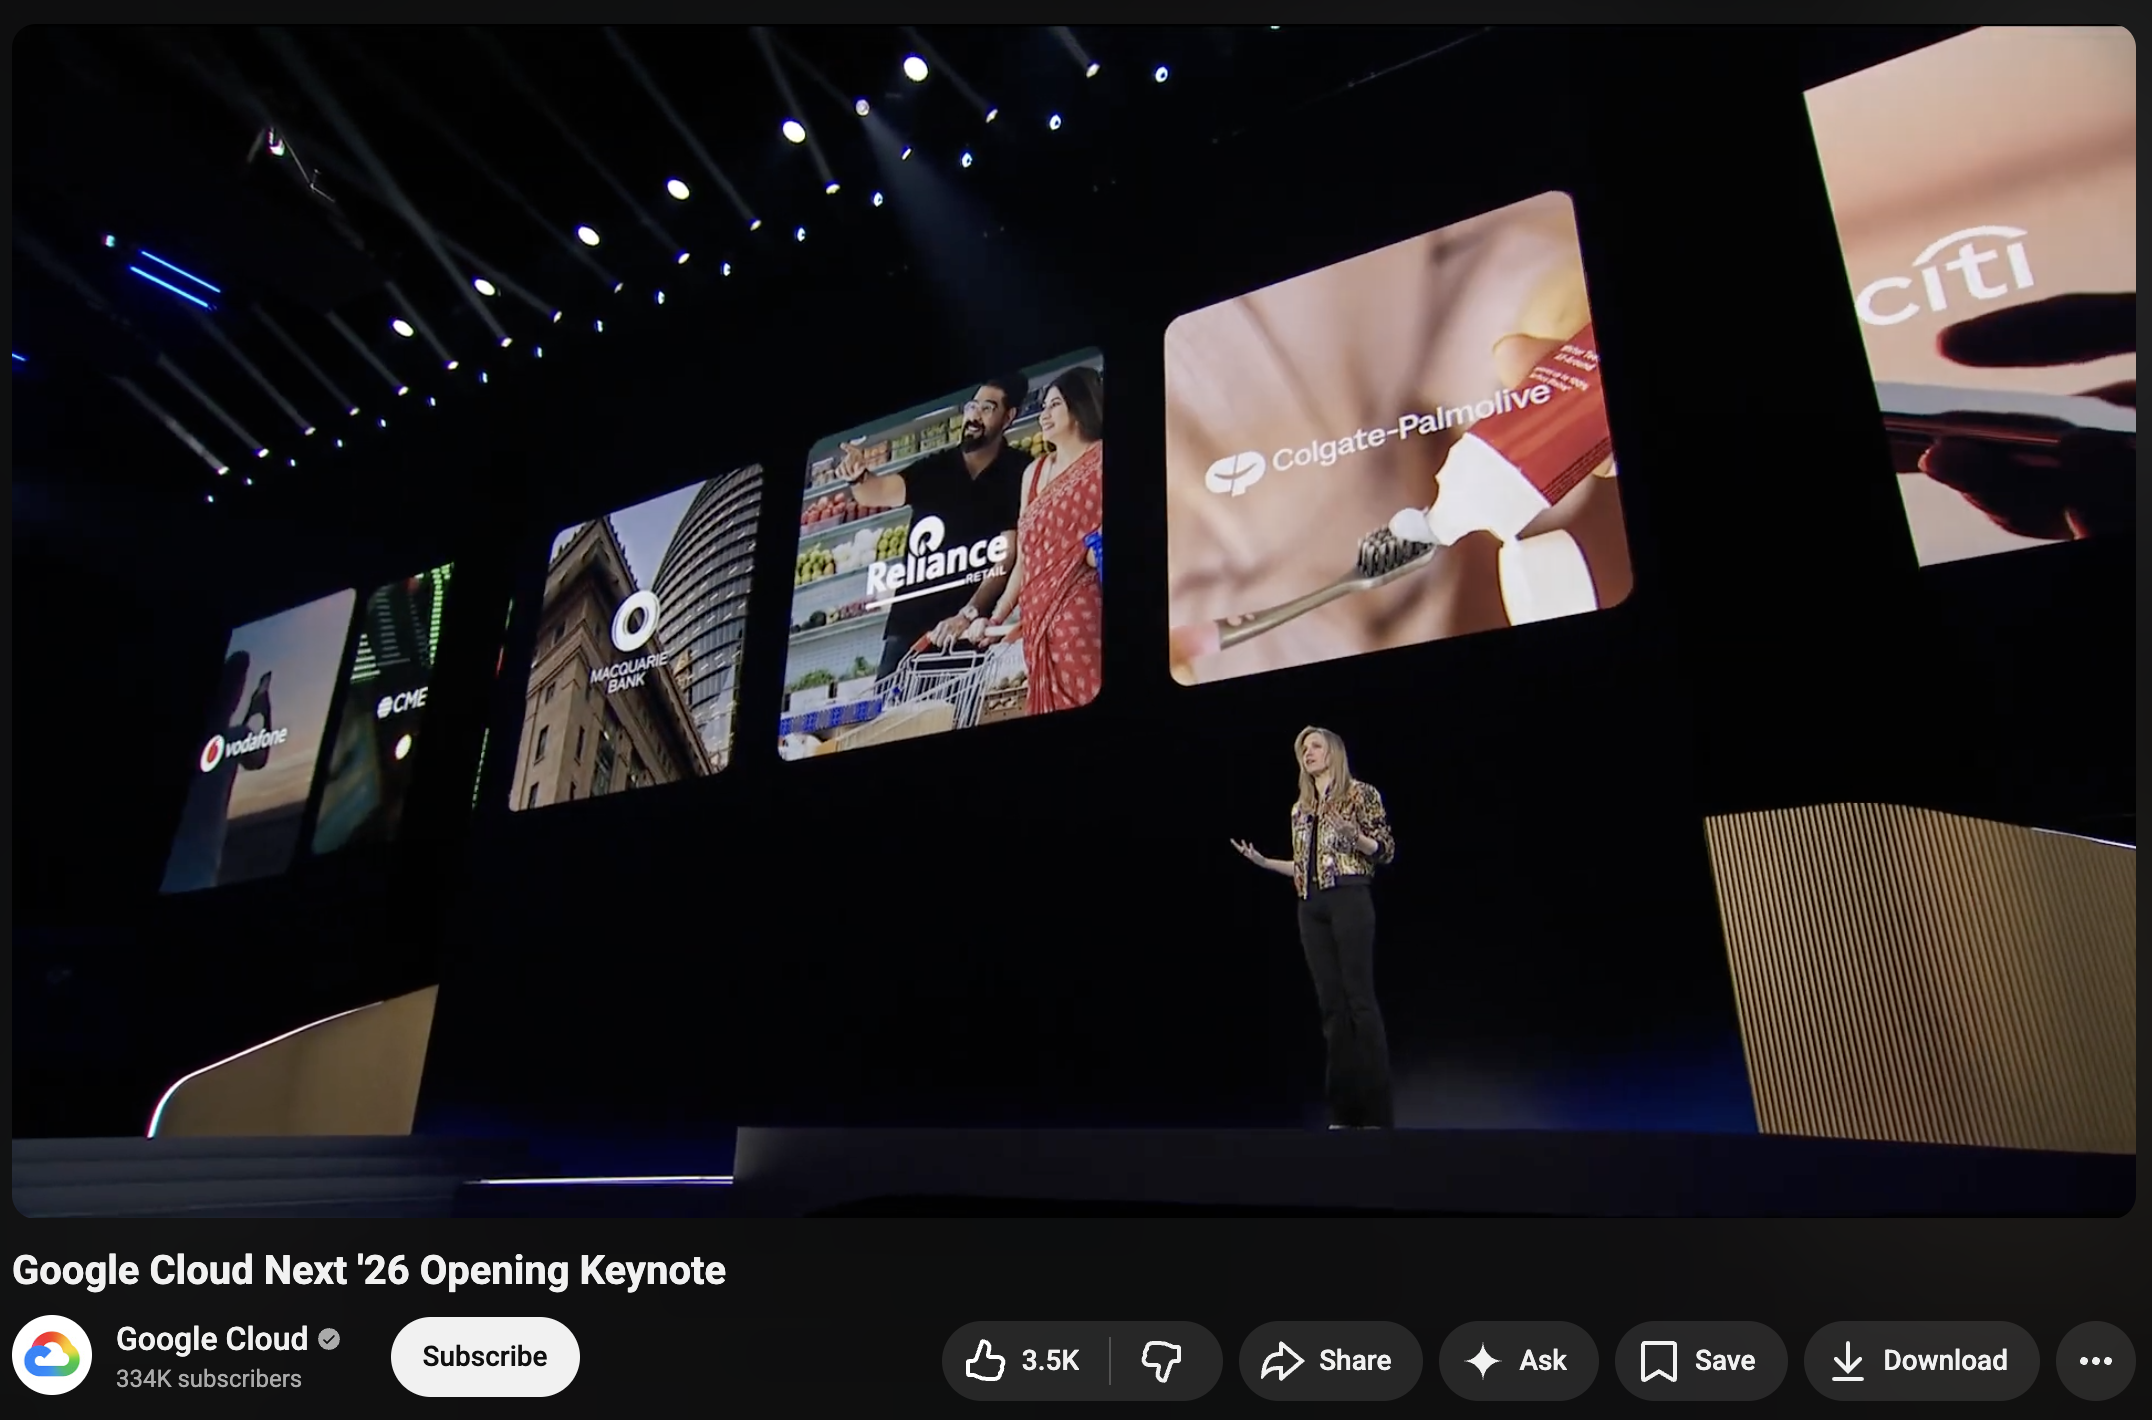Image resolution: width=2152 pixels, height=1420 pixels.
Task: Open the Share dialog
Action: point(1330,1360)
